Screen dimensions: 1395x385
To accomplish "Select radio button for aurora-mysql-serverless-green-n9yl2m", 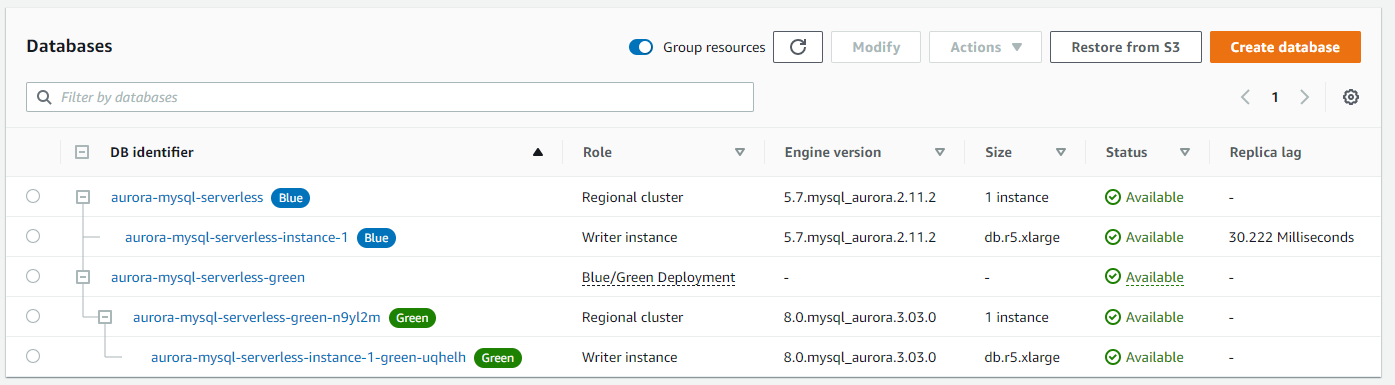I will click(33, 316).
